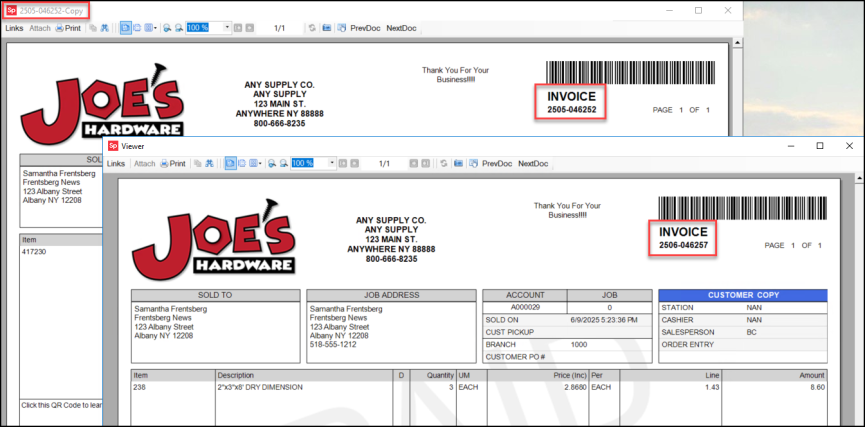The width and height of the screenshot is (865, 427).
Task: Open Links menu in the back window
Action: click(x=14, y=28)
